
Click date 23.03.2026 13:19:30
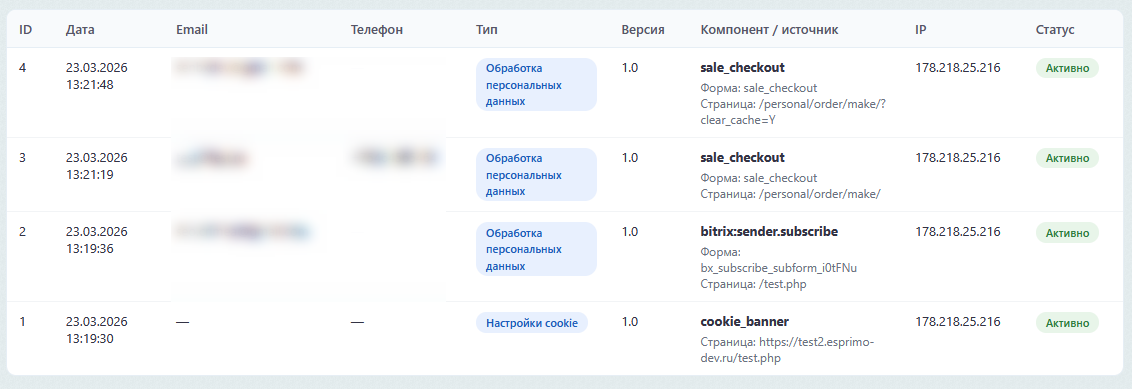click(x=96, y=330)
